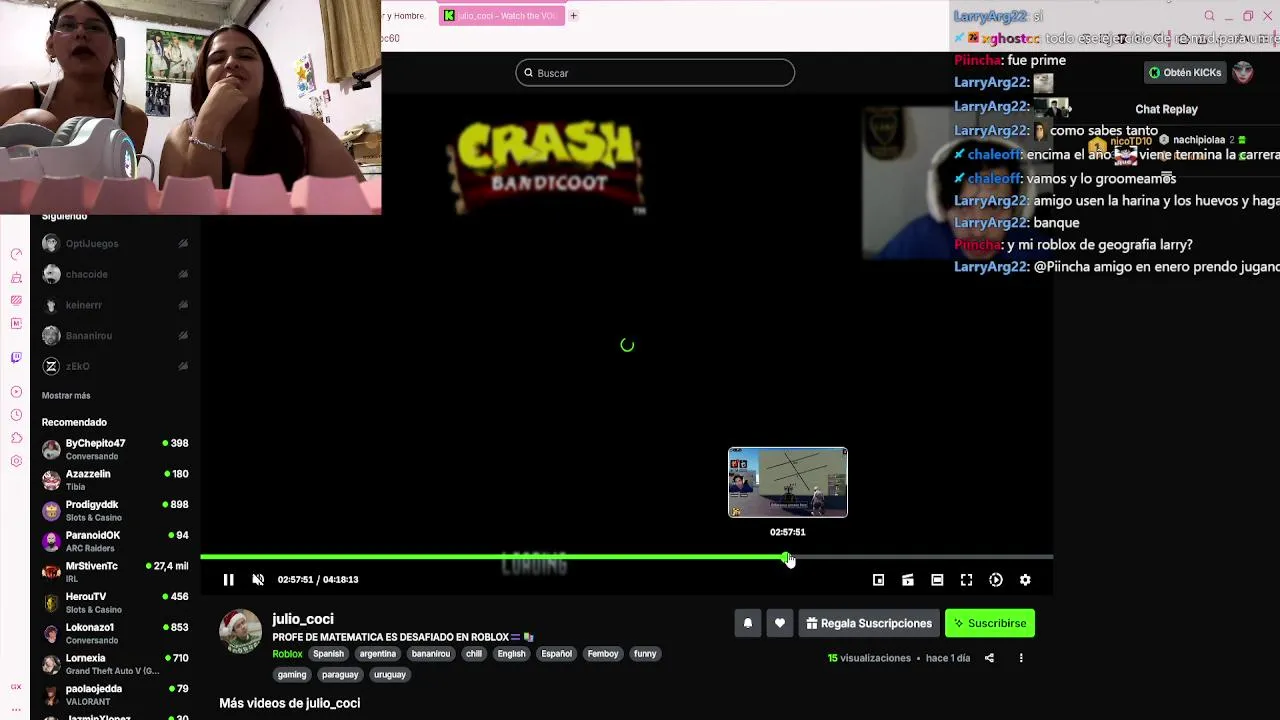Screen dimensions: 1280x720
Task: Follow julio_coci with the heart button
Action: (780, 623)
